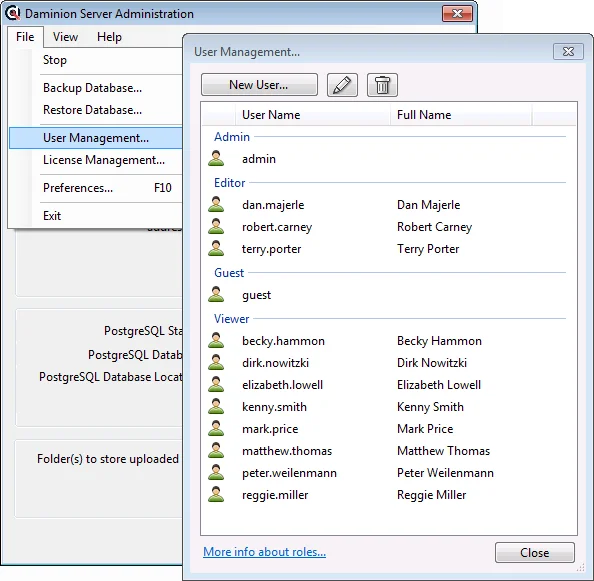Viewport: 594px width, 581px height.
Task: Click the full name Robert Carney
Action: [x=435, y=227]
